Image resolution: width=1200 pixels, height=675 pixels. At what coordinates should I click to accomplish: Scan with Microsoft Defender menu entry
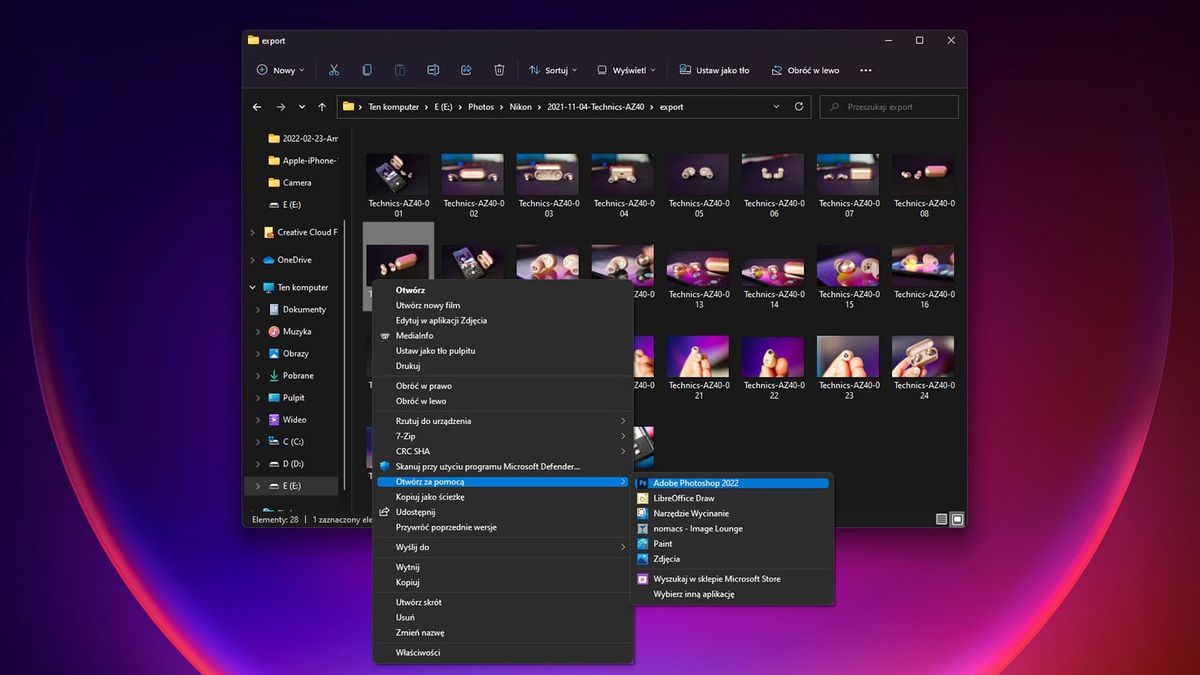(x=503, y=467)
